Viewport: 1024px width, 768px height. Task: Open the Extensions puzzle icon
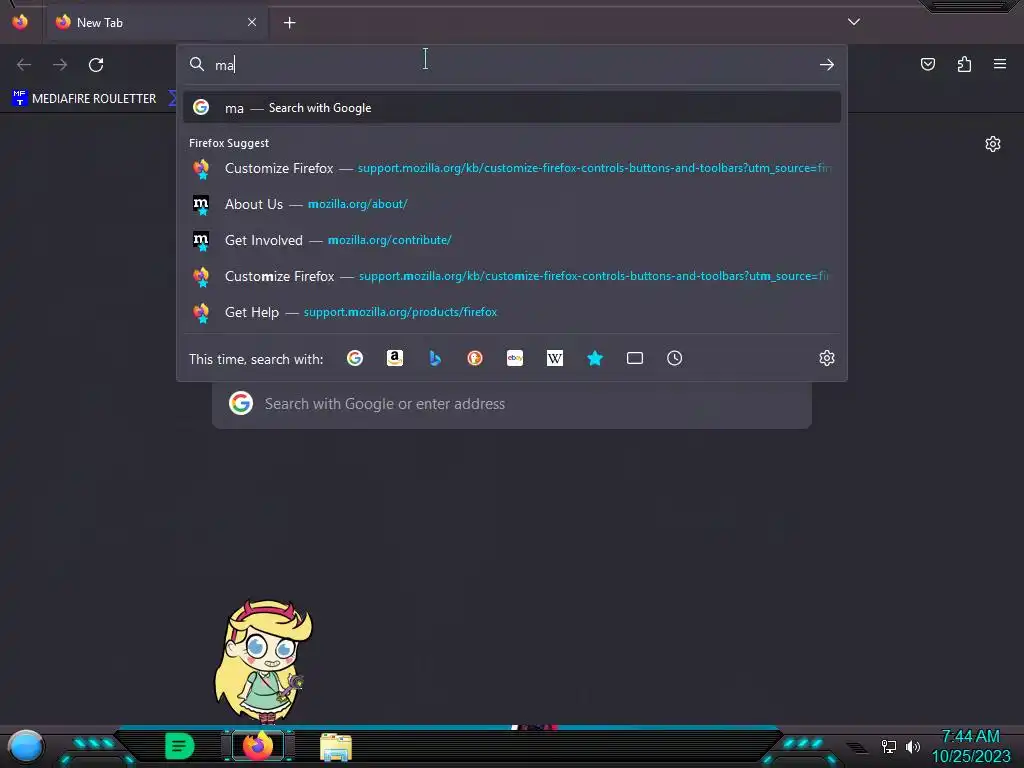coord(964,64)
